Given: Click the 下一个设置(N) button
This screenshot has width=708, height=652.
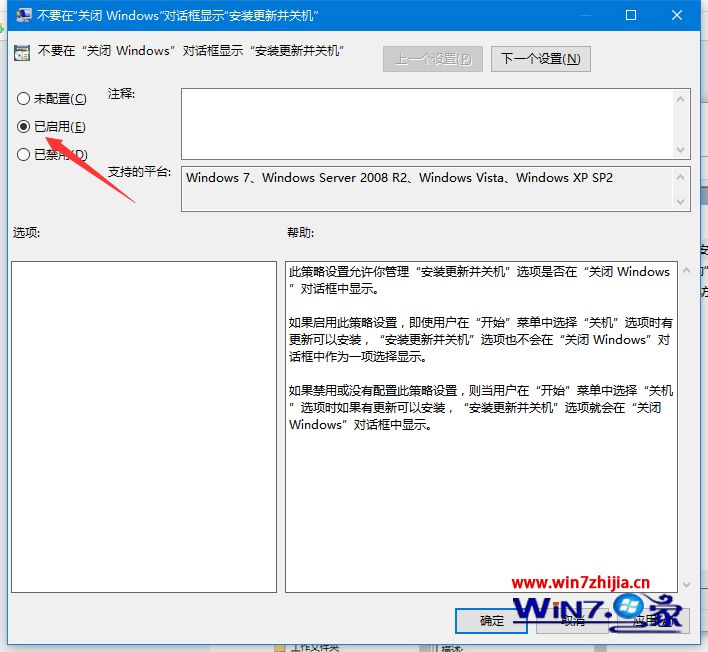Looking at the screenshot, I should click(x=540, y=59).
